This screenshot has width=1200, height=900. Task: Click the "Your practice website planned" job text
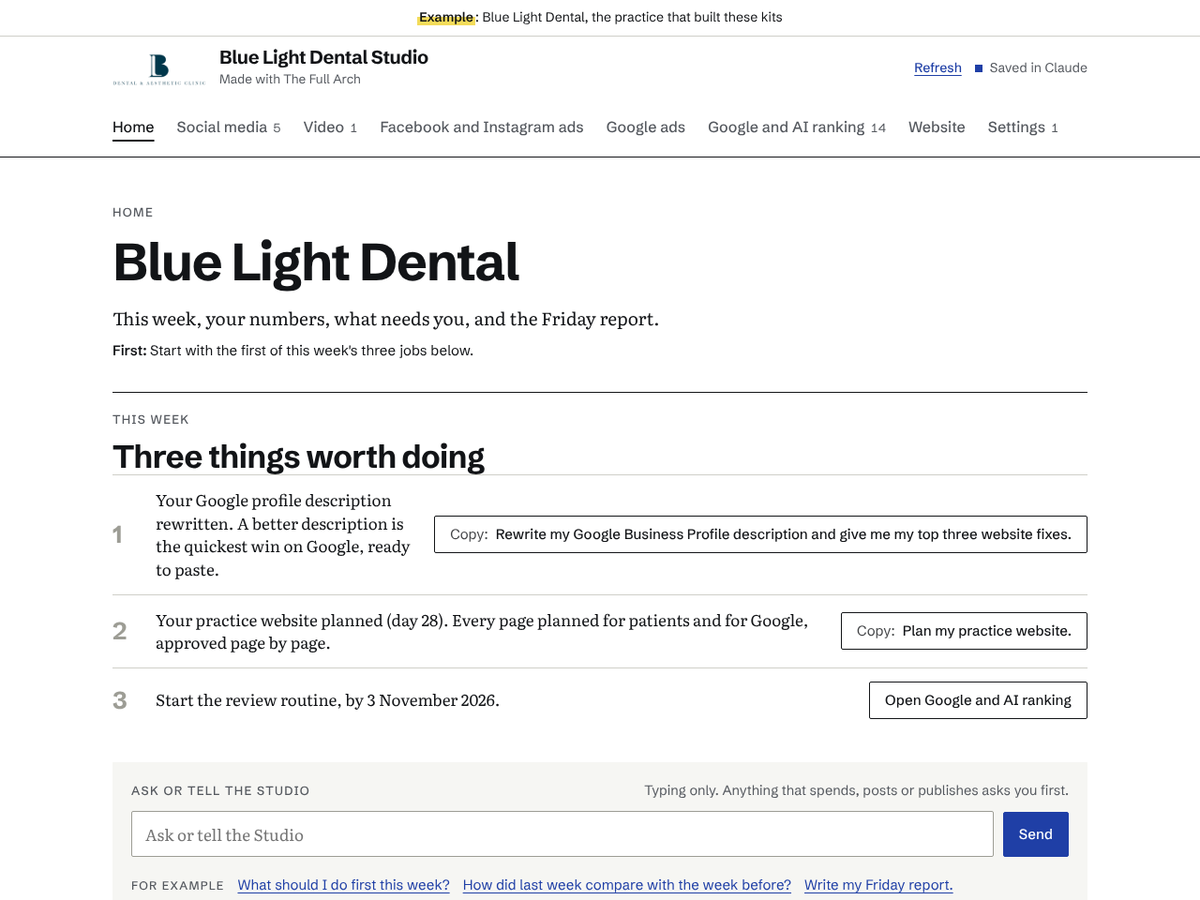(482, 632)
